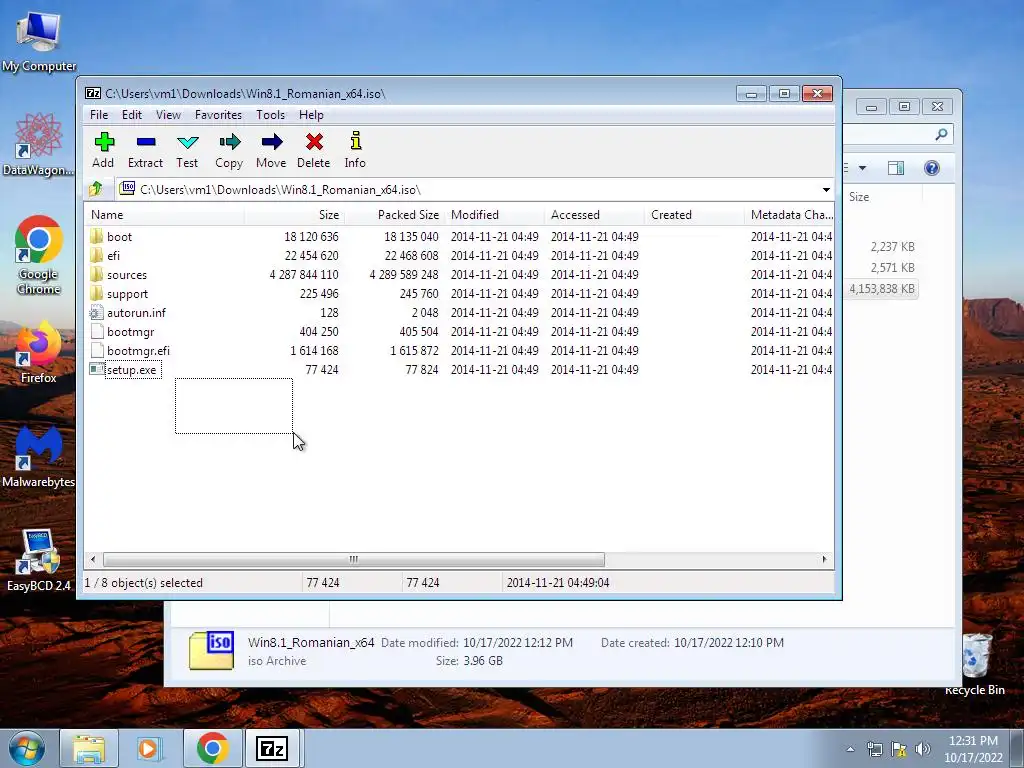The image size is (1024, 768).
Task: Click the taskbar clock showing 12:31 PM
Action: (973, 749)
